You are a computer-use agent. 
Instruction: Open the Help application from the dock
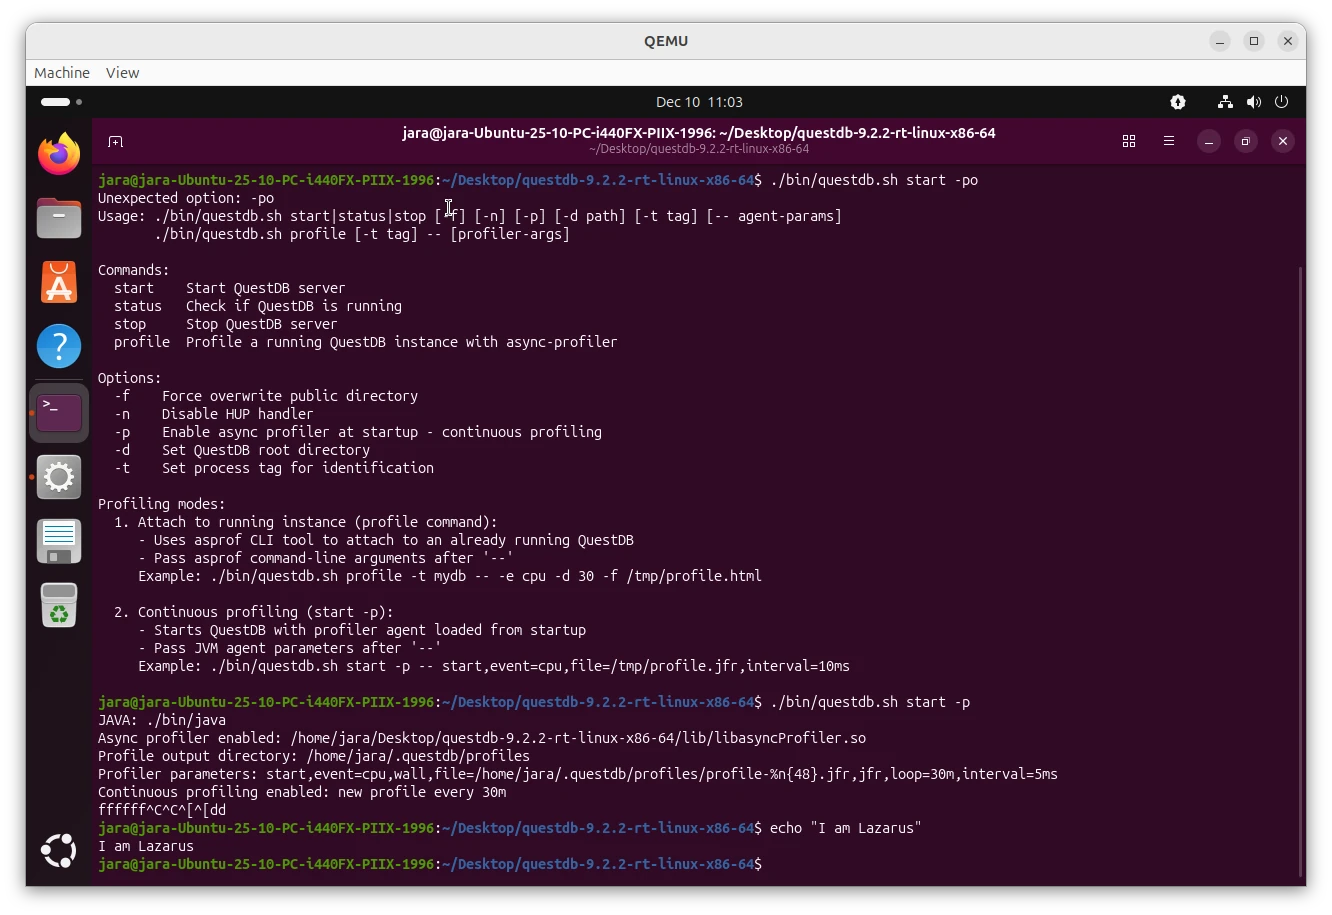(x=59, y=346)
